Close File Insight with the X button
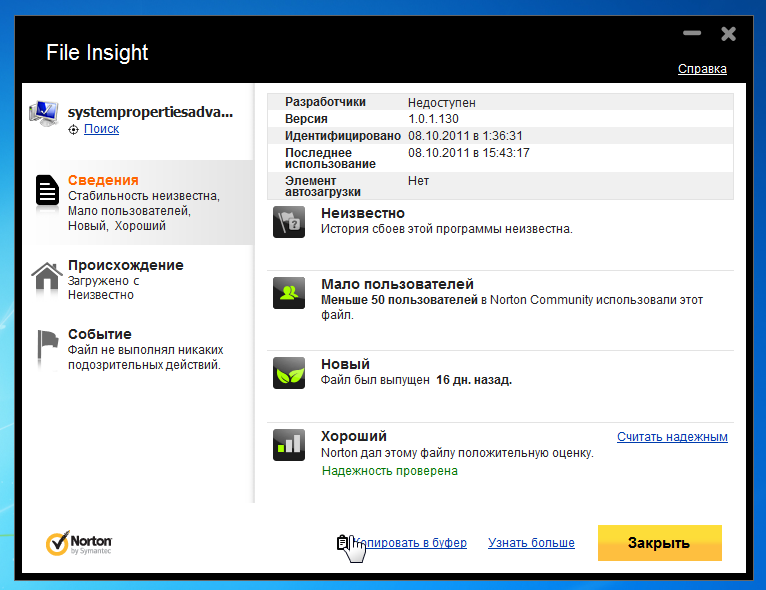The height and width of the screenshot is (590, 766). coord(728,34)
